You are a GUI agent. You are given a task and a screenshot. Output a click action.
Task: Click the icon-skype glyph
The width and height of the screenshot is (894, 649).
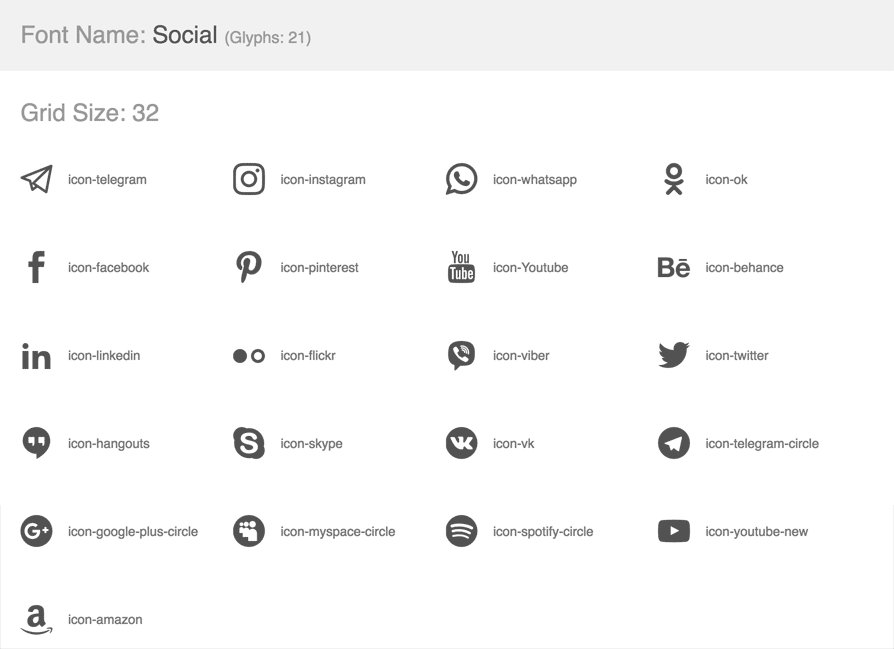tap(248, 443)
